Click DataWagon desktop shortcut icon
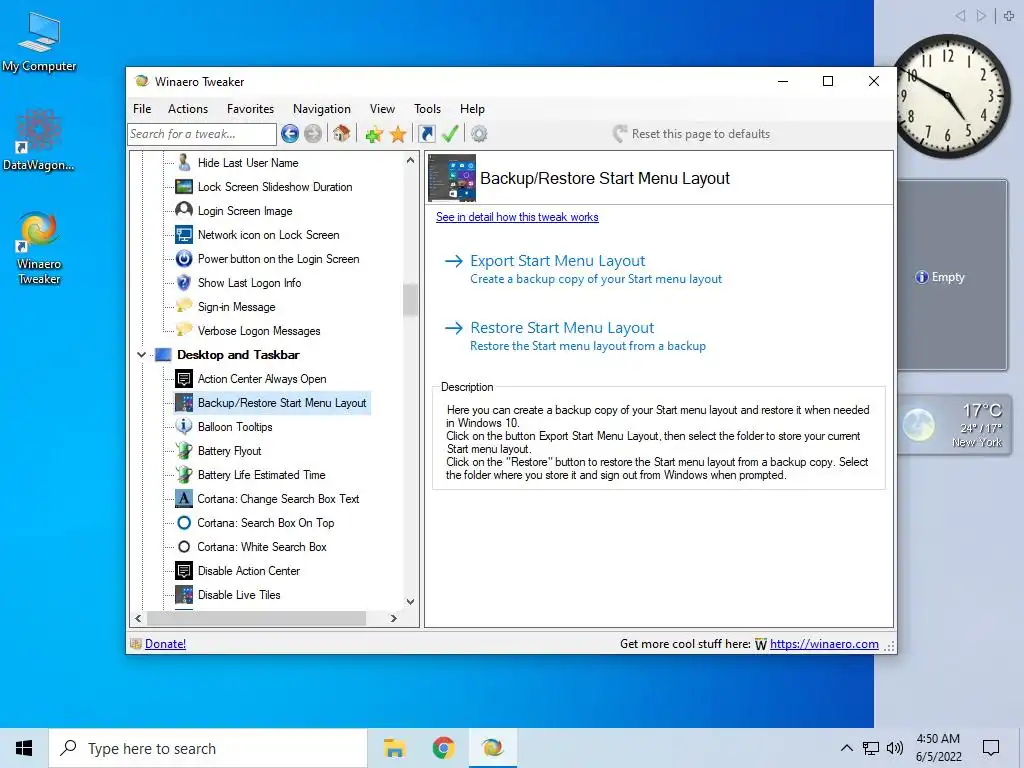1024x768 pixels. [x=39, y=140]
